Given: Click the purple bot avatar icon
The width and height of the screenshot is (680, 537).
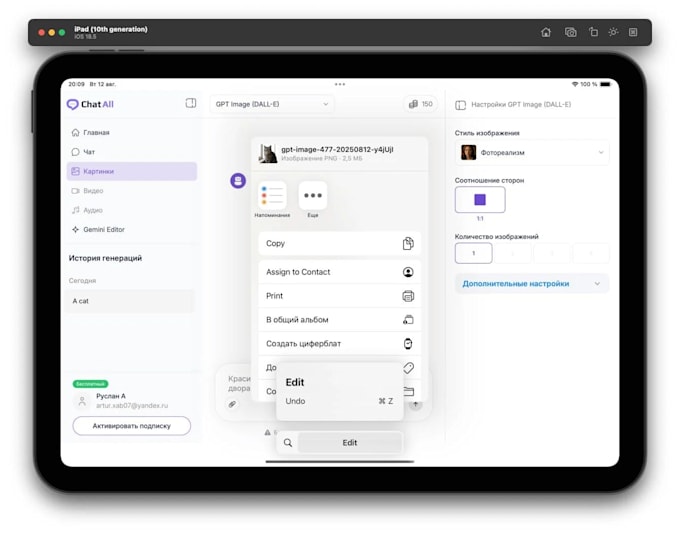Looking at the screenshot, I should [238, 180].
